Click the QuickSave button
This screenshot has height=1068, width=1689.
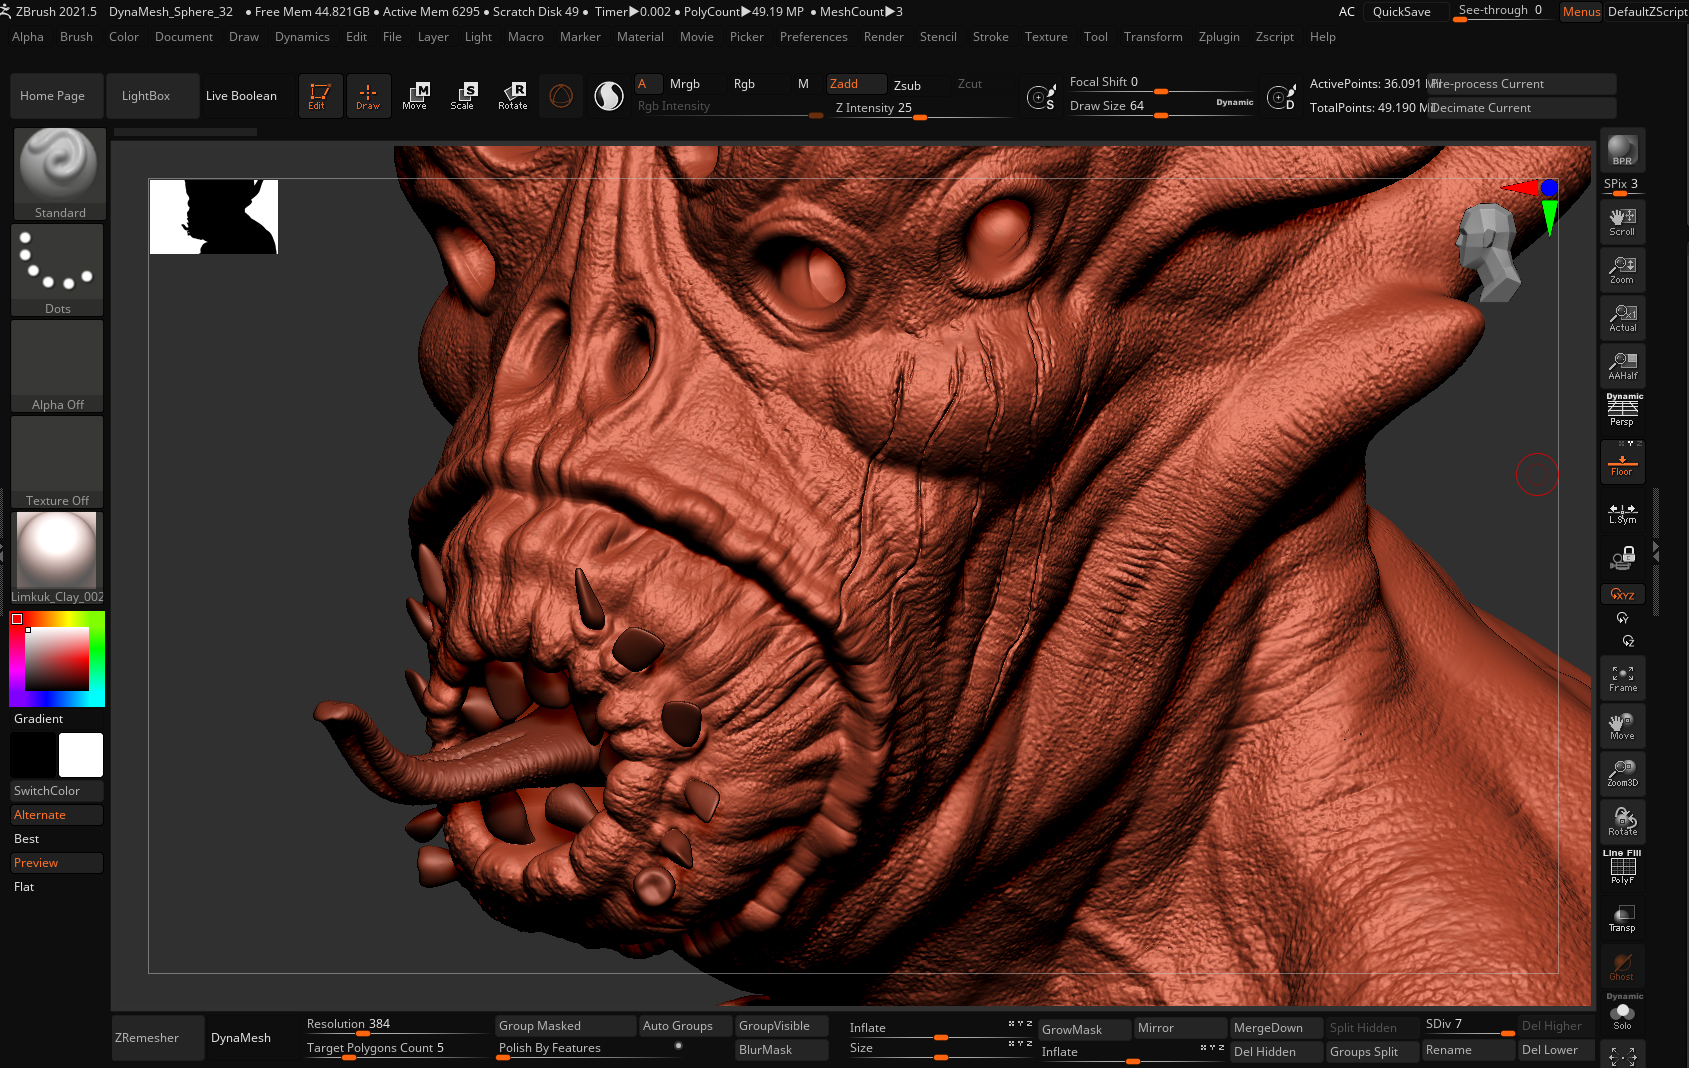(1401, 12)
